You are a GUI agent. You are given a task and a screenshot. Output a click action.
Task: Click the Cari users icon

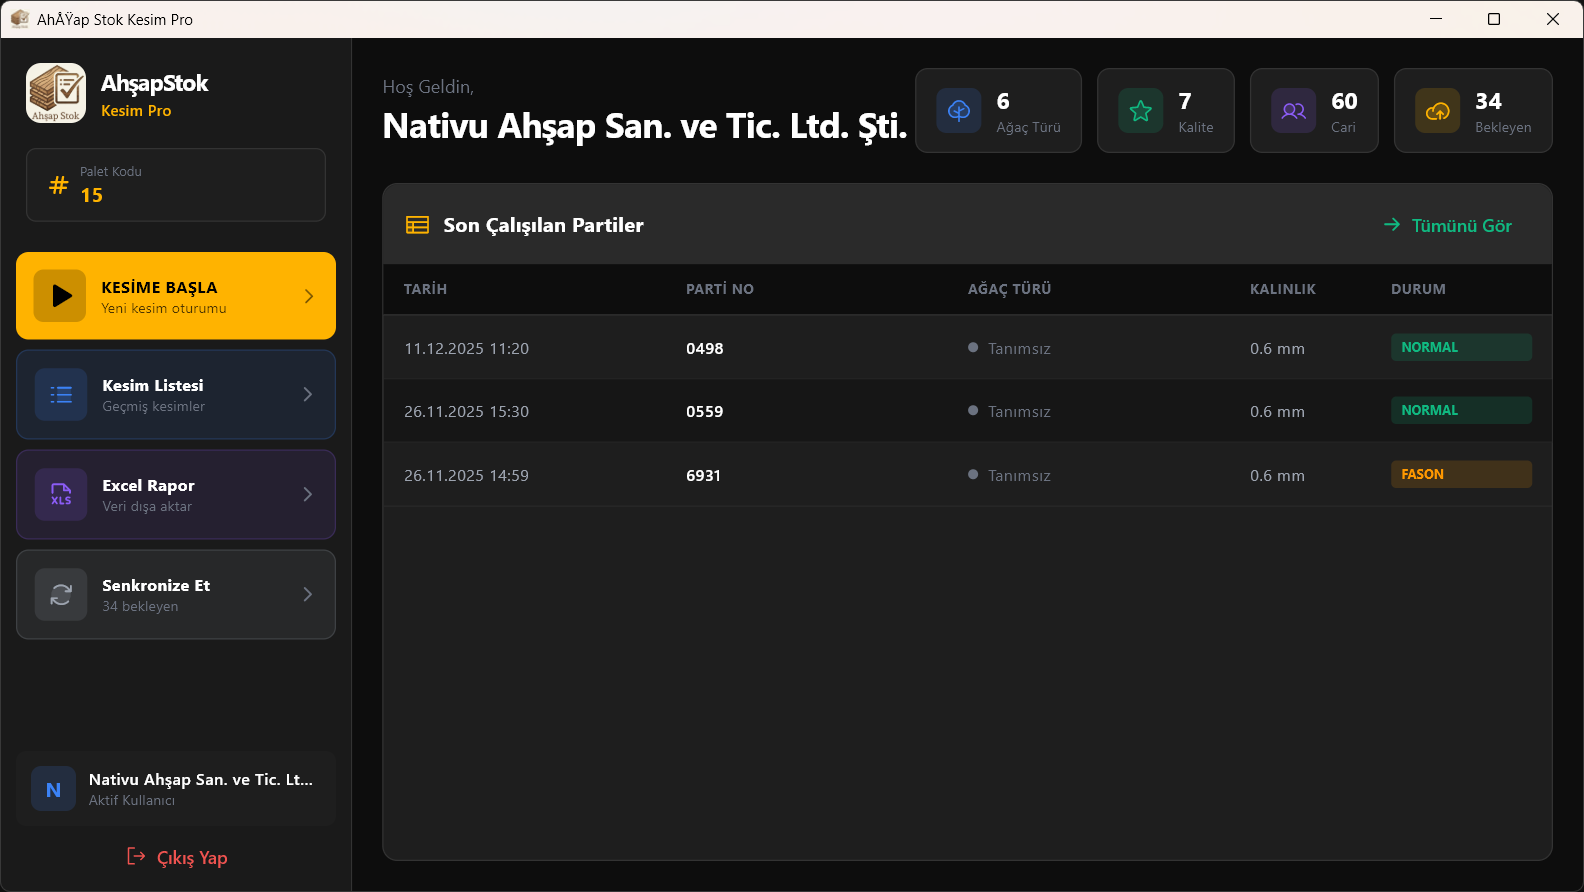[x=1294, y=111]
